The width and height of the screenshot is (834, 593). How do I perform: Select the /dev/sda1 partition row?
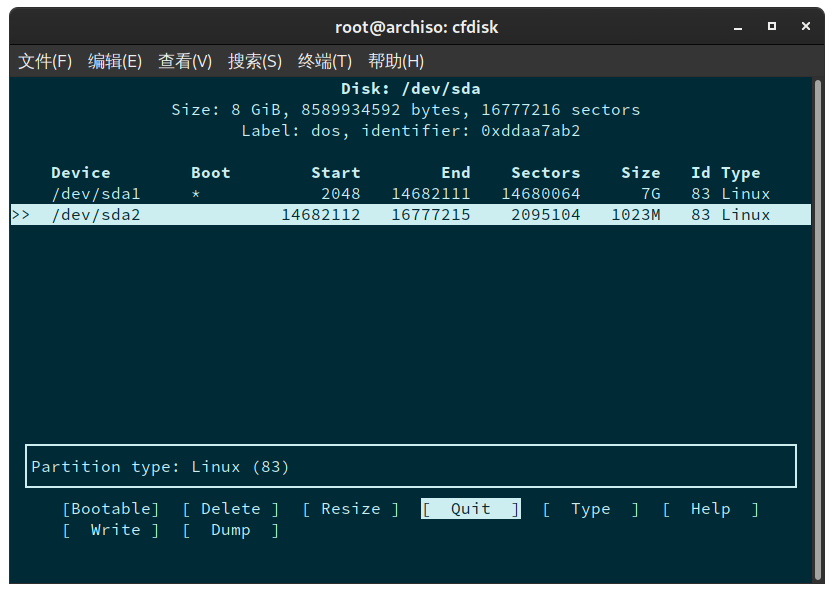click(x=96, y=193)
